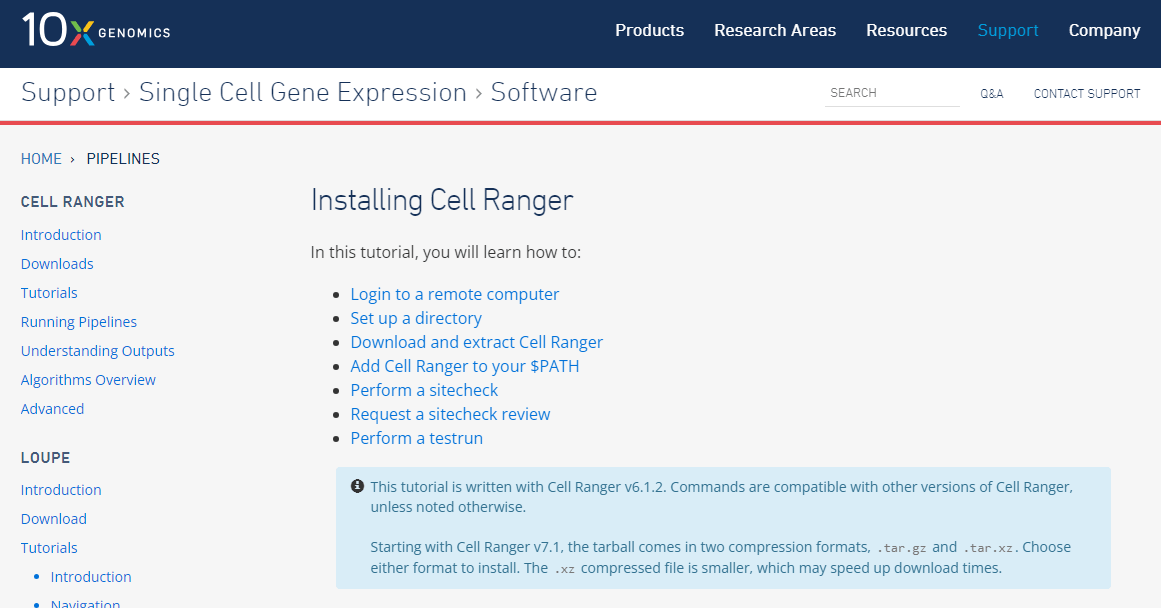The width and height of the screenshot is (1161, 608).
Task: Open Cell Ranger Downloads in the sidebar
Action: (x=57, y=264)
